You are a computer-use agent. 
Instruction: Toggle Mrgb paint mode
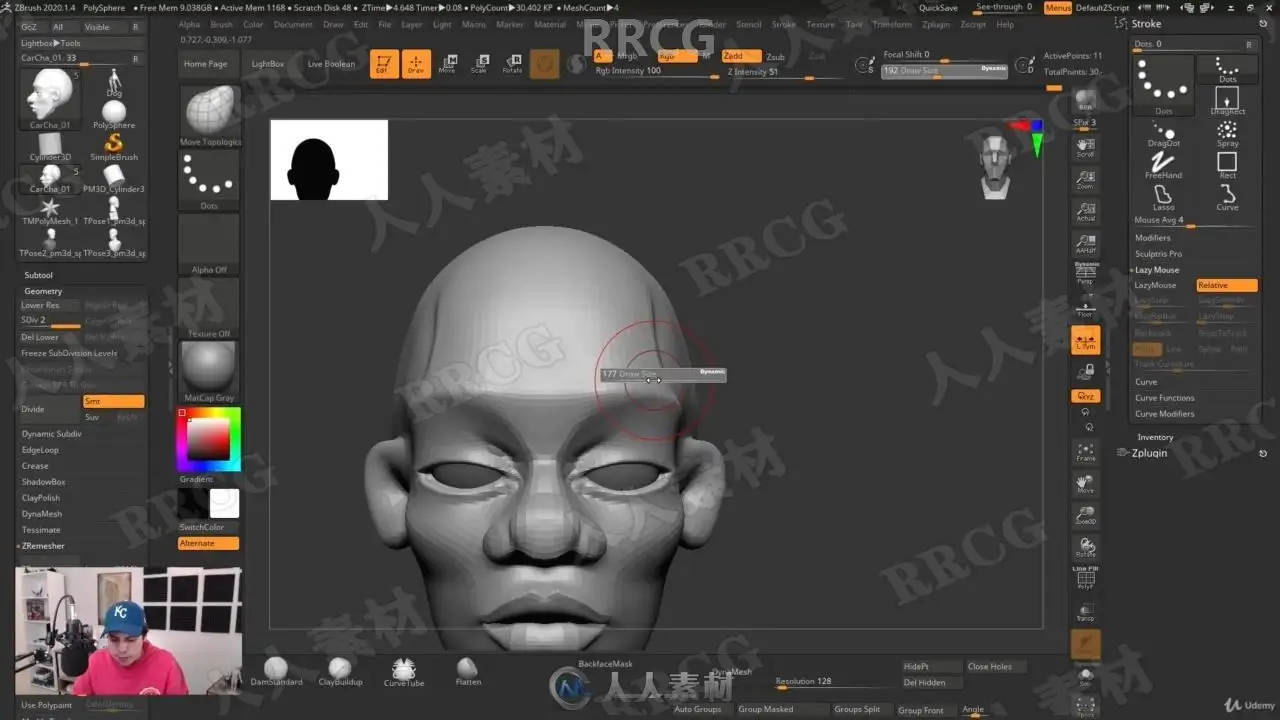coord(627,57)
